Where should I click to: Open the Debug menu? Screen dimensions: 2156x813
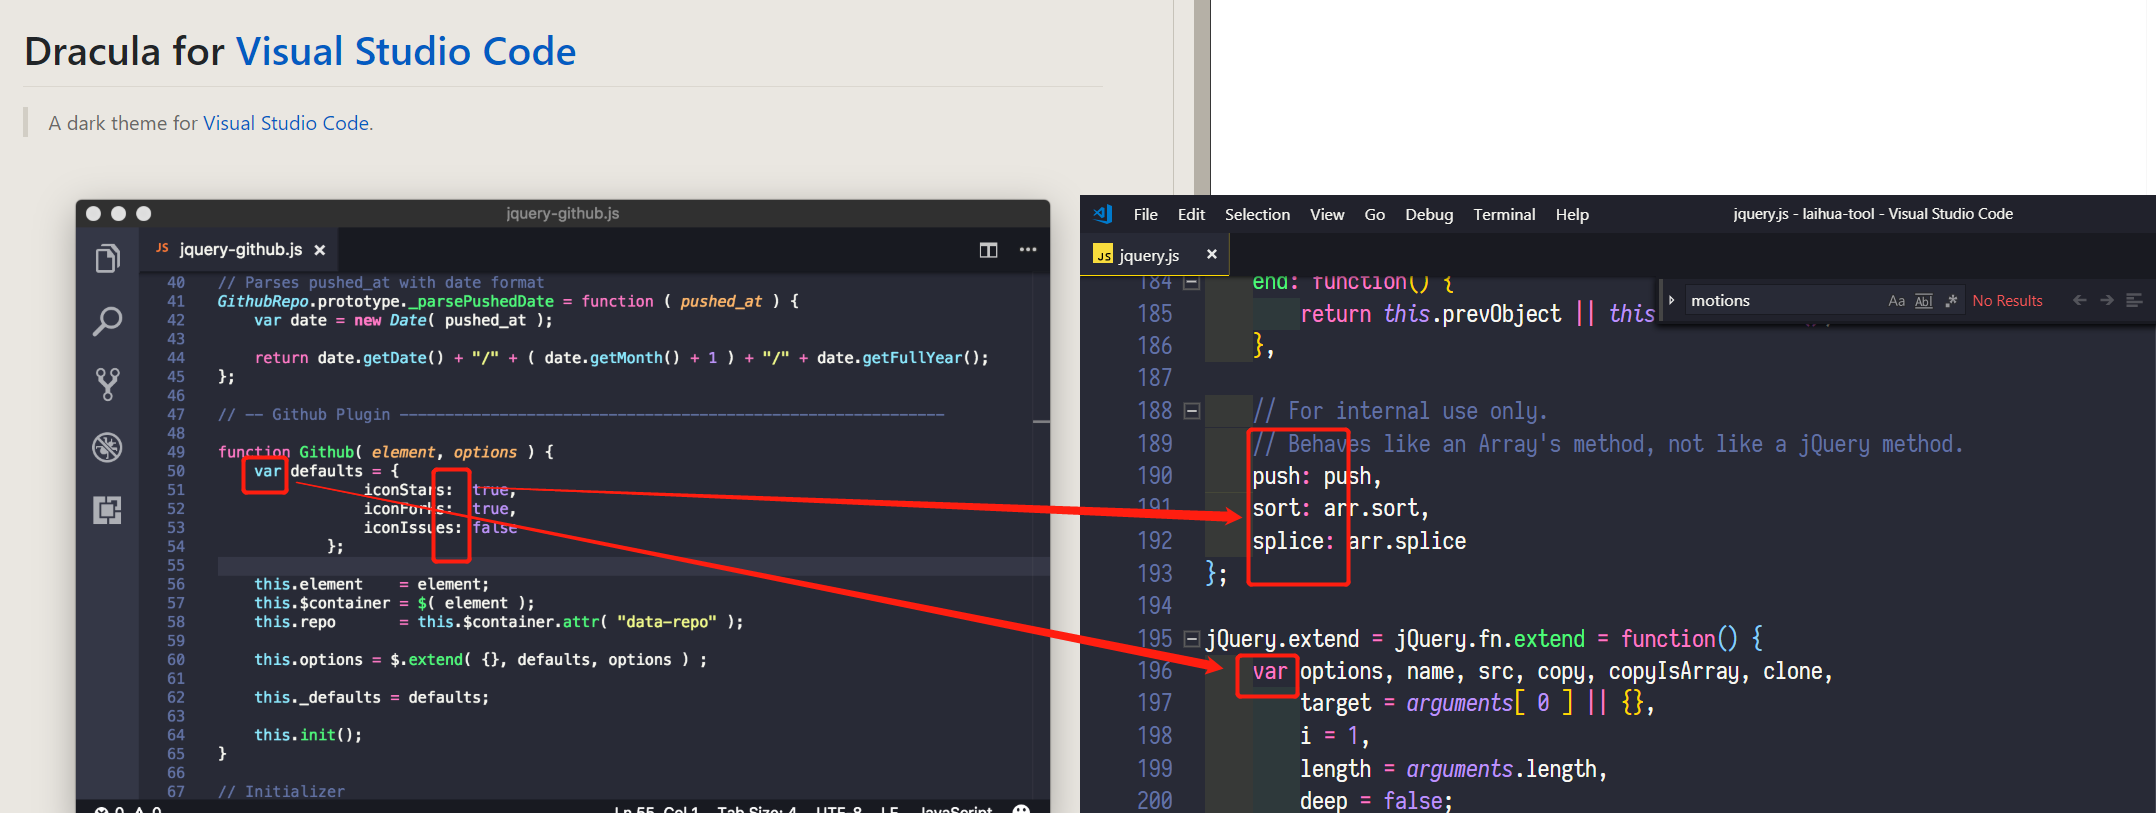pos(1429,214)
